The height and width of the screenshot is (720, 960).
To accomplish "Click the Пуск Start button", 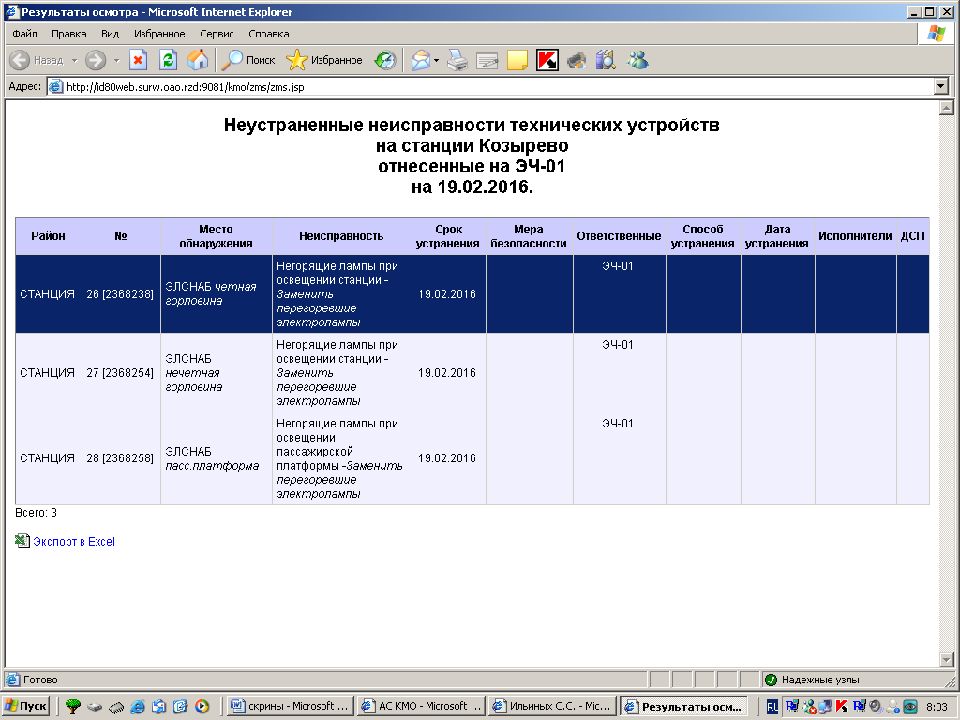I will tap(27, 706).
